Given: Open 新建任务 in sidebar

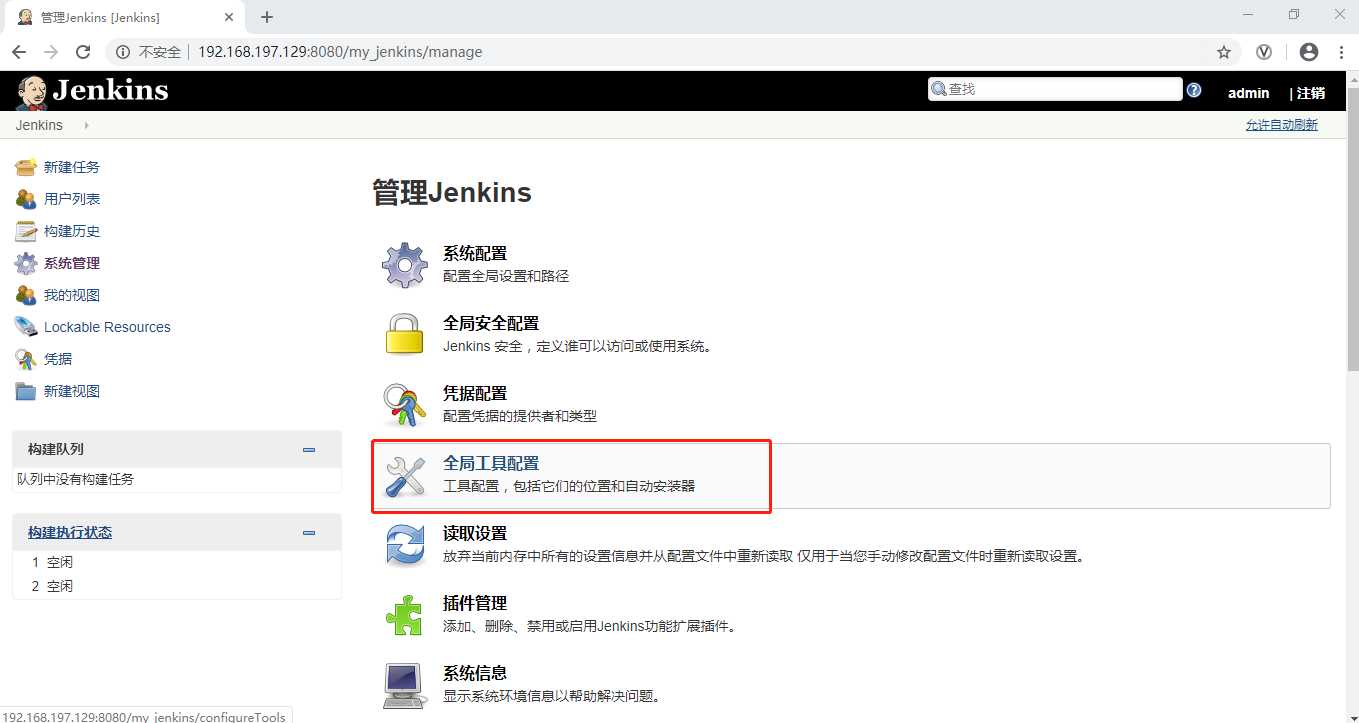Looking at the screenshot, I should click(72, 167).
